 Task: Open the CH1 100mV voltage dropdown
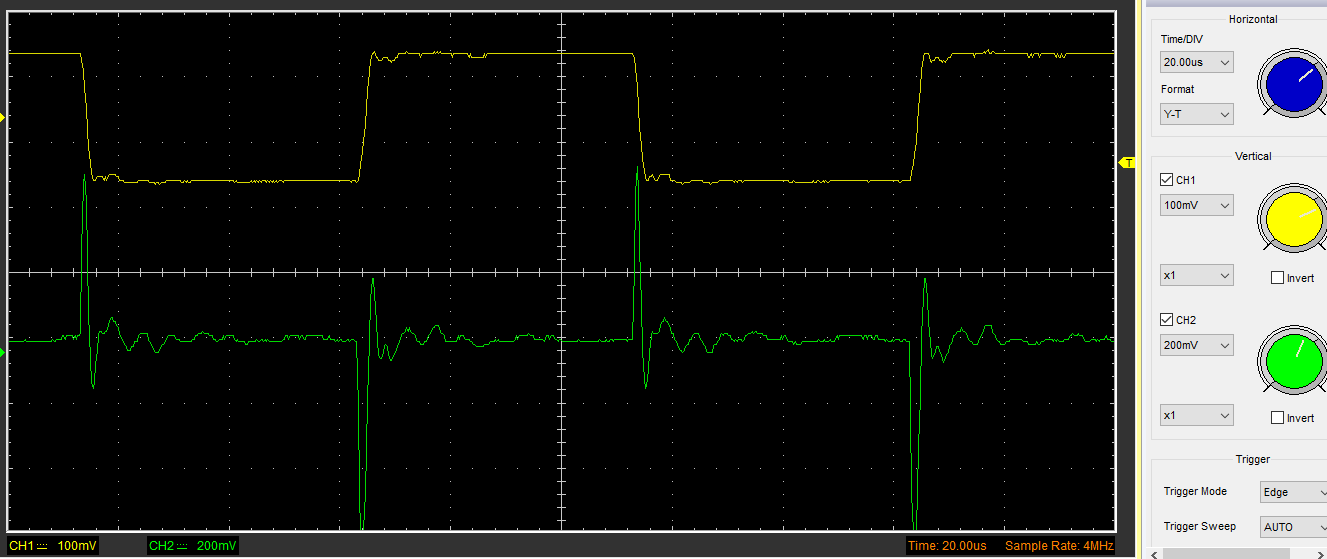(x=1196, y=205)
